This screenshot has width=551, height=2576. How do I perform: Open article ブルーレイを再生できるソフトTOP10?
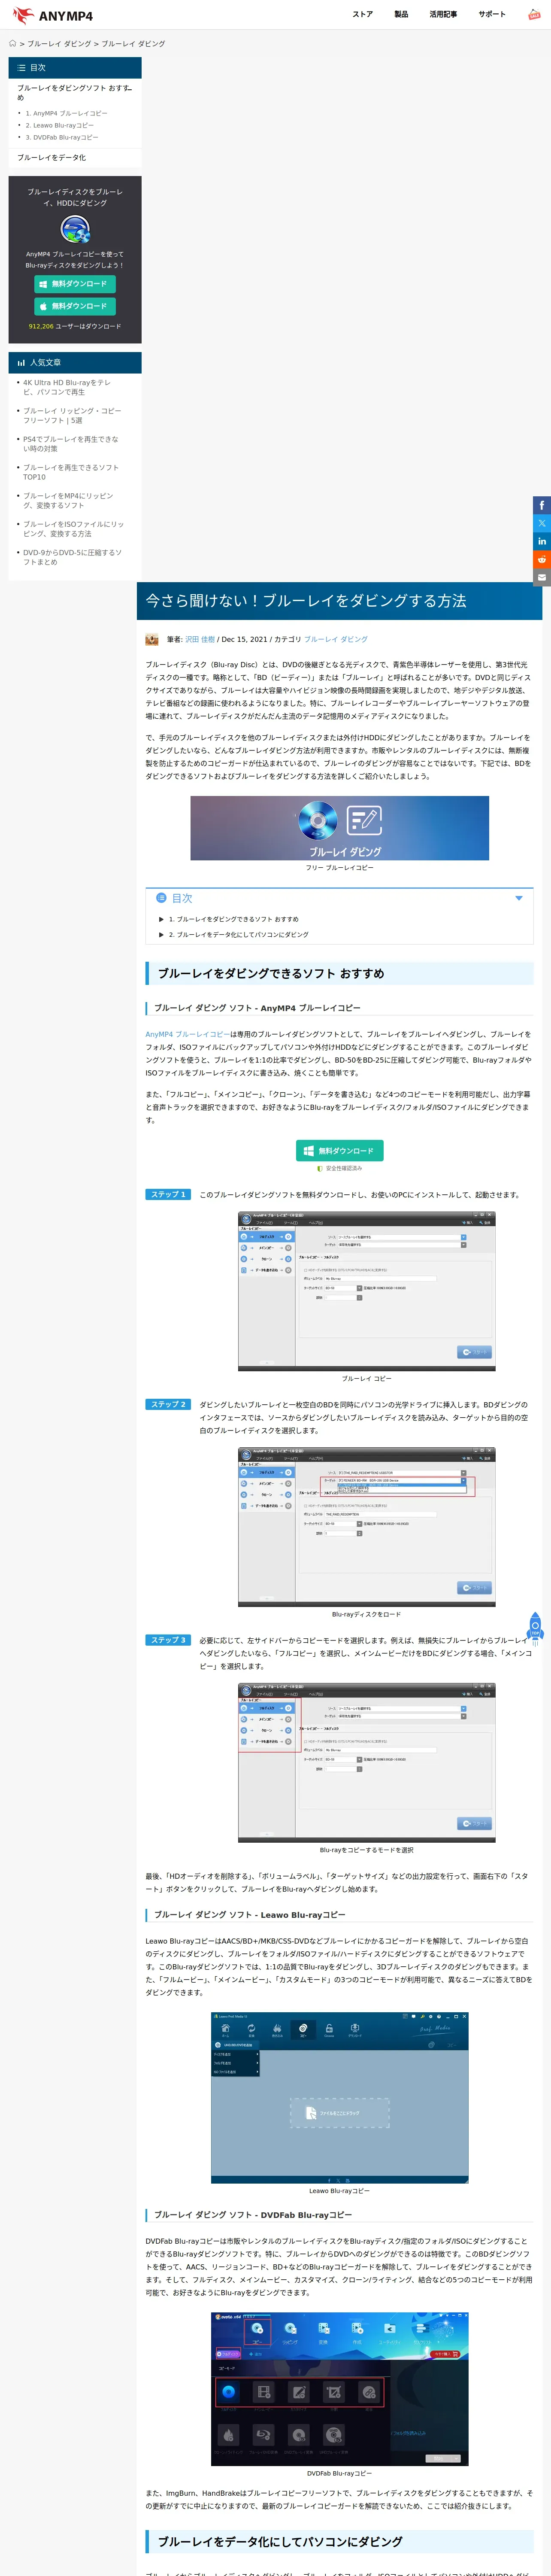(71, 472)
